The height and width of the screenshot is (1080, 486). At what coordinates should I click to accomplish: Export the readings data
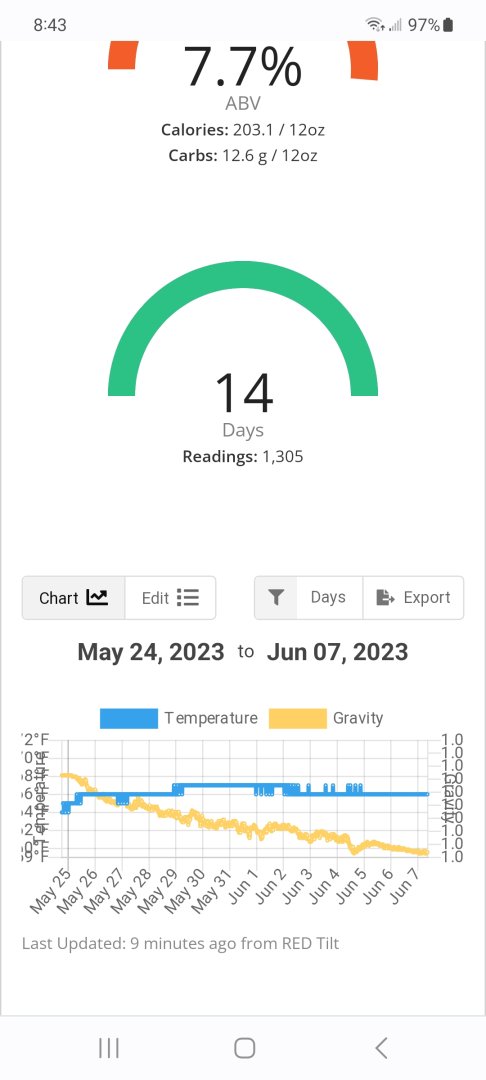click(413, 598)
